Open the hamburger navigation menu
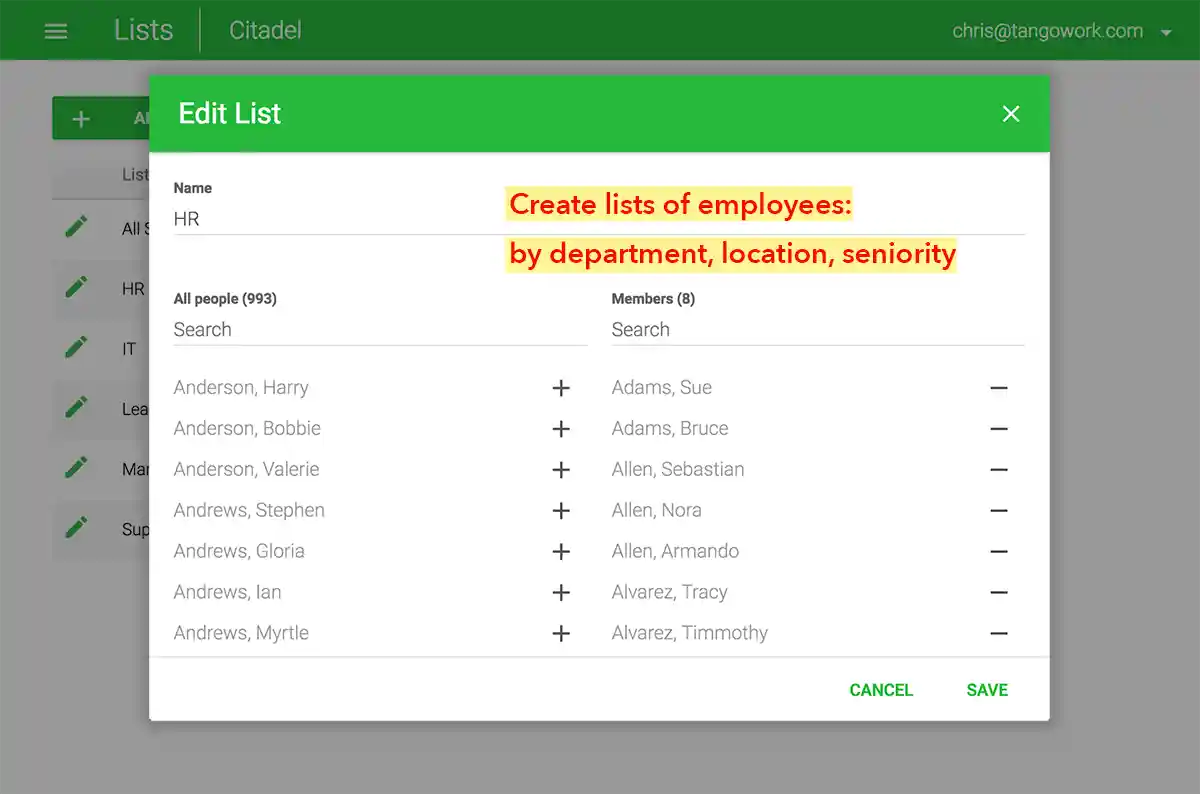This screenshot has width=1200, height=794. (x=56, y=31)
